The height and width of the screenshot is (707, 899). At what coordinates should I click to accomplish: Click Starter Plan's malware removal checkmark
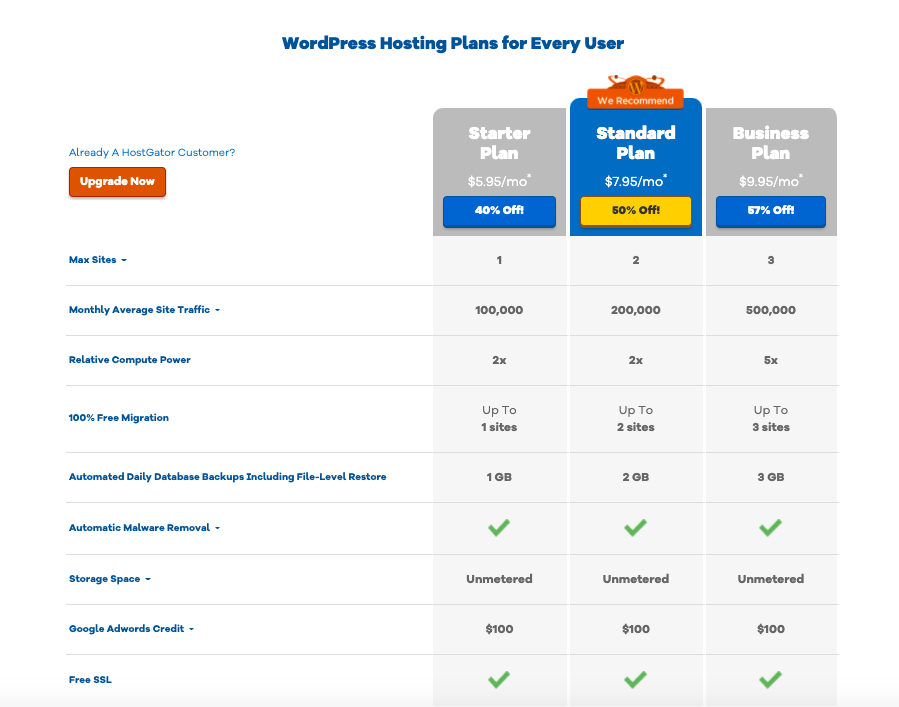click(499, 527)
